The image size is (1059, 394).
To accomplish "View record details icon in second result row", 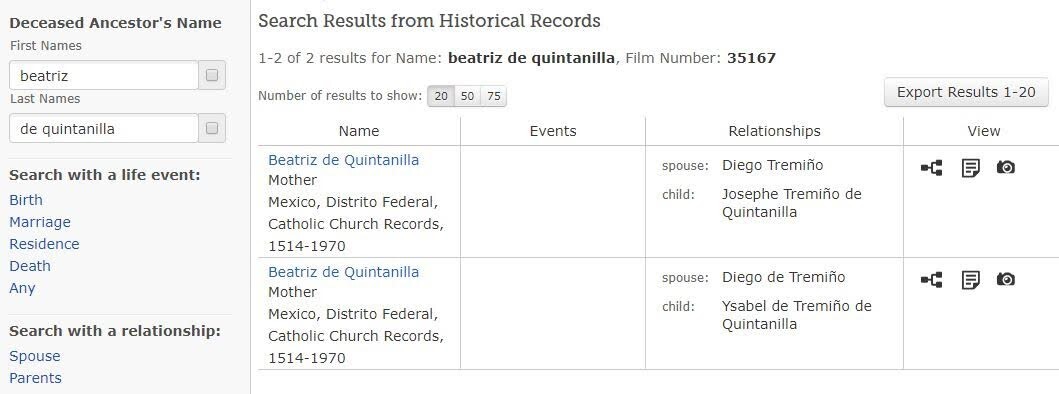I will point(971,280).
